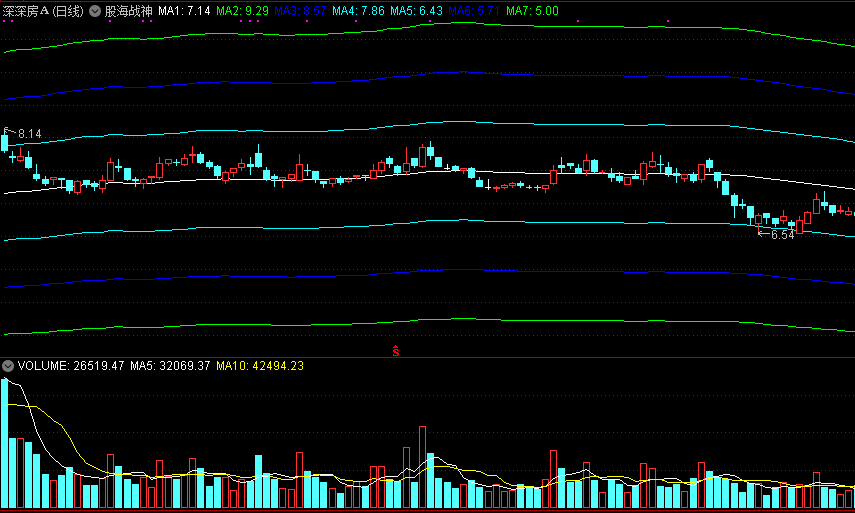Select the 股海战神 indicator name
This screenshot has width=855, height=513.
click(x=129, y=11)
